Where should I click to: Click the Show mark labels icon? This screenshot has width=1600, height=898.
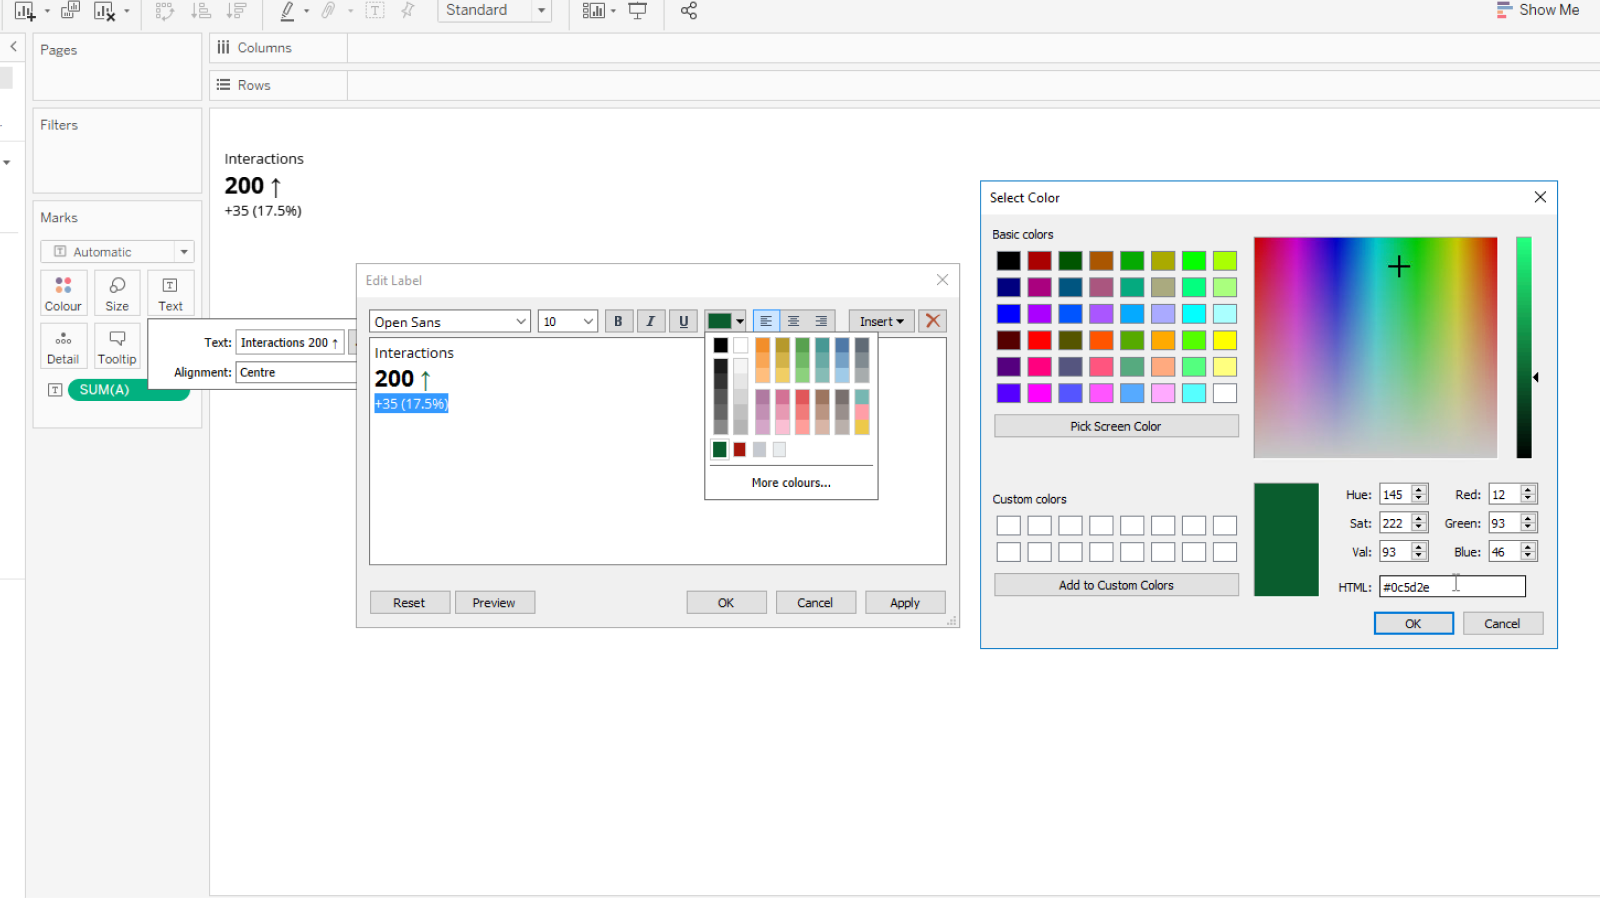coord(375,11)
